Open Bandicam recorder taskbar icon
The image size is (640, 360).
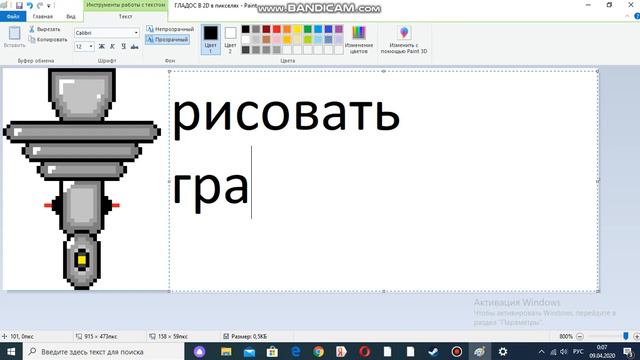457,351
